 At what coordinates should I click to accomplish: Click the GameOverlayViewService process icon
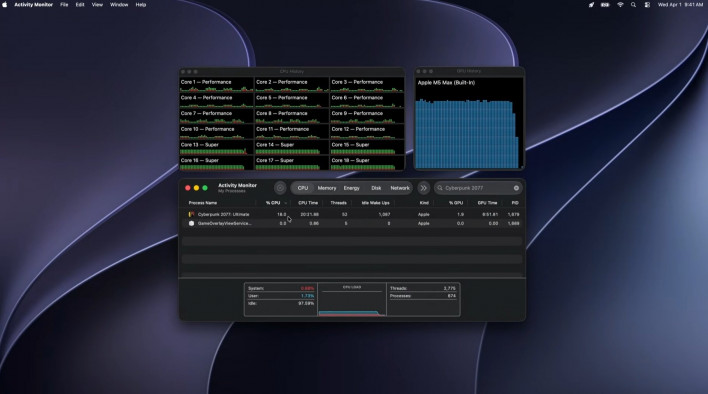(191, 223)
